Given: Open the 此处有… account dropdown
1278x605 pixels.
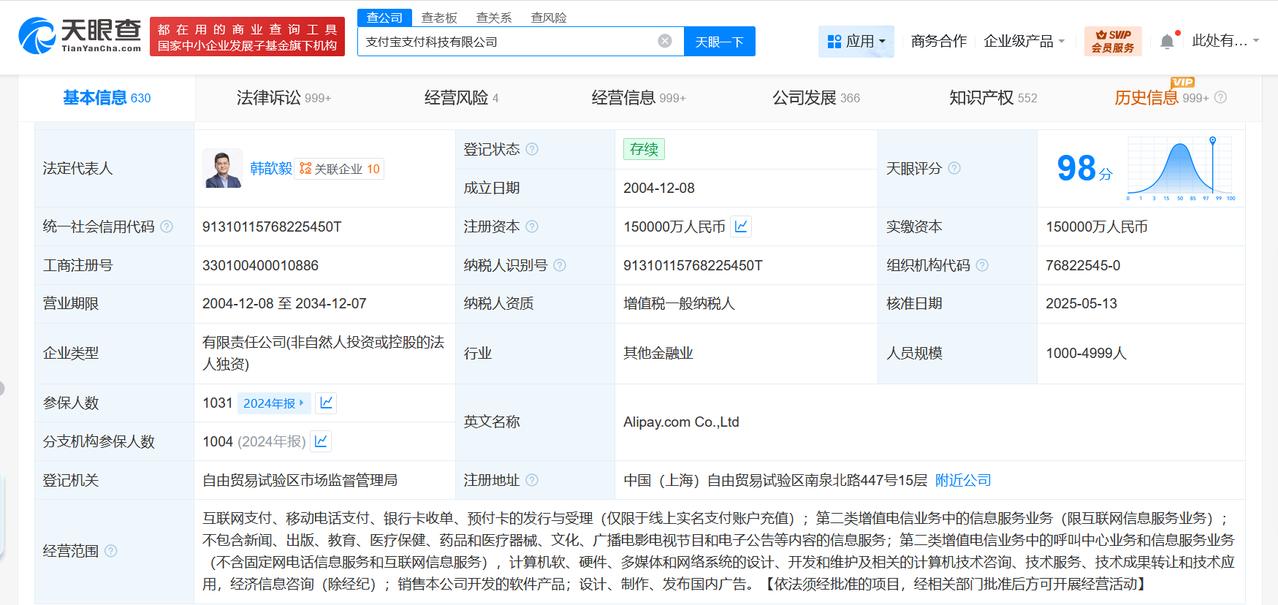Looking at the screenshot, I should (1226, 41).
